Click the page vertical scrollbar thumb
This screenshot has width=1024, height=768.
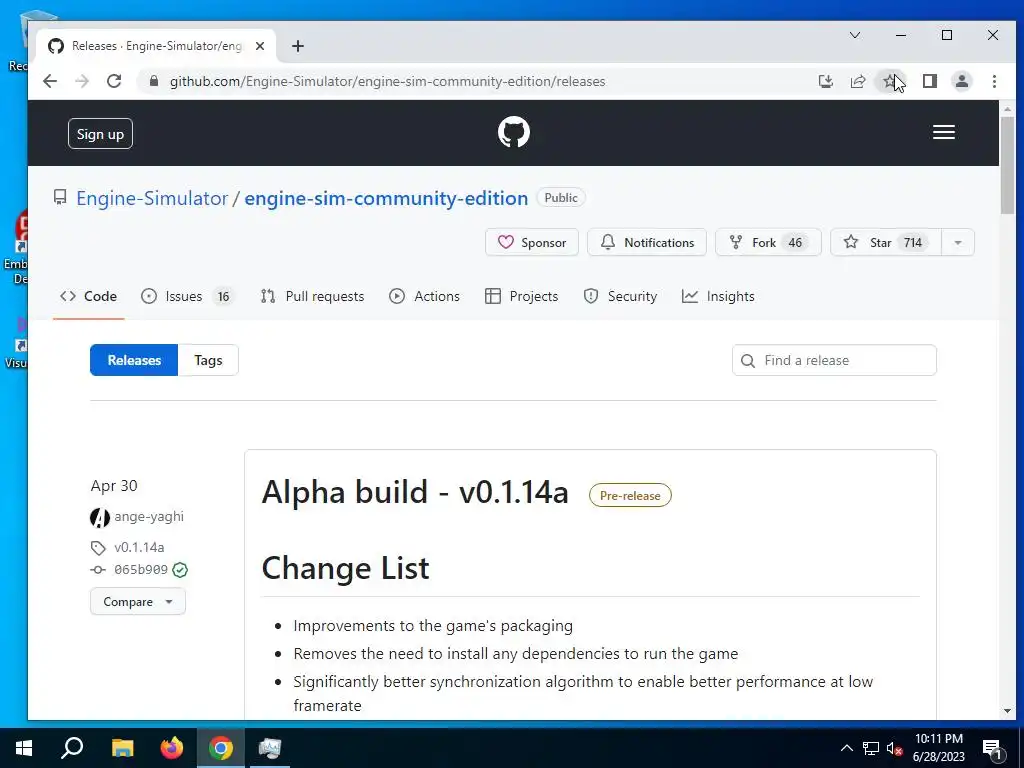pyautogui.click(x=1007, y=165)
